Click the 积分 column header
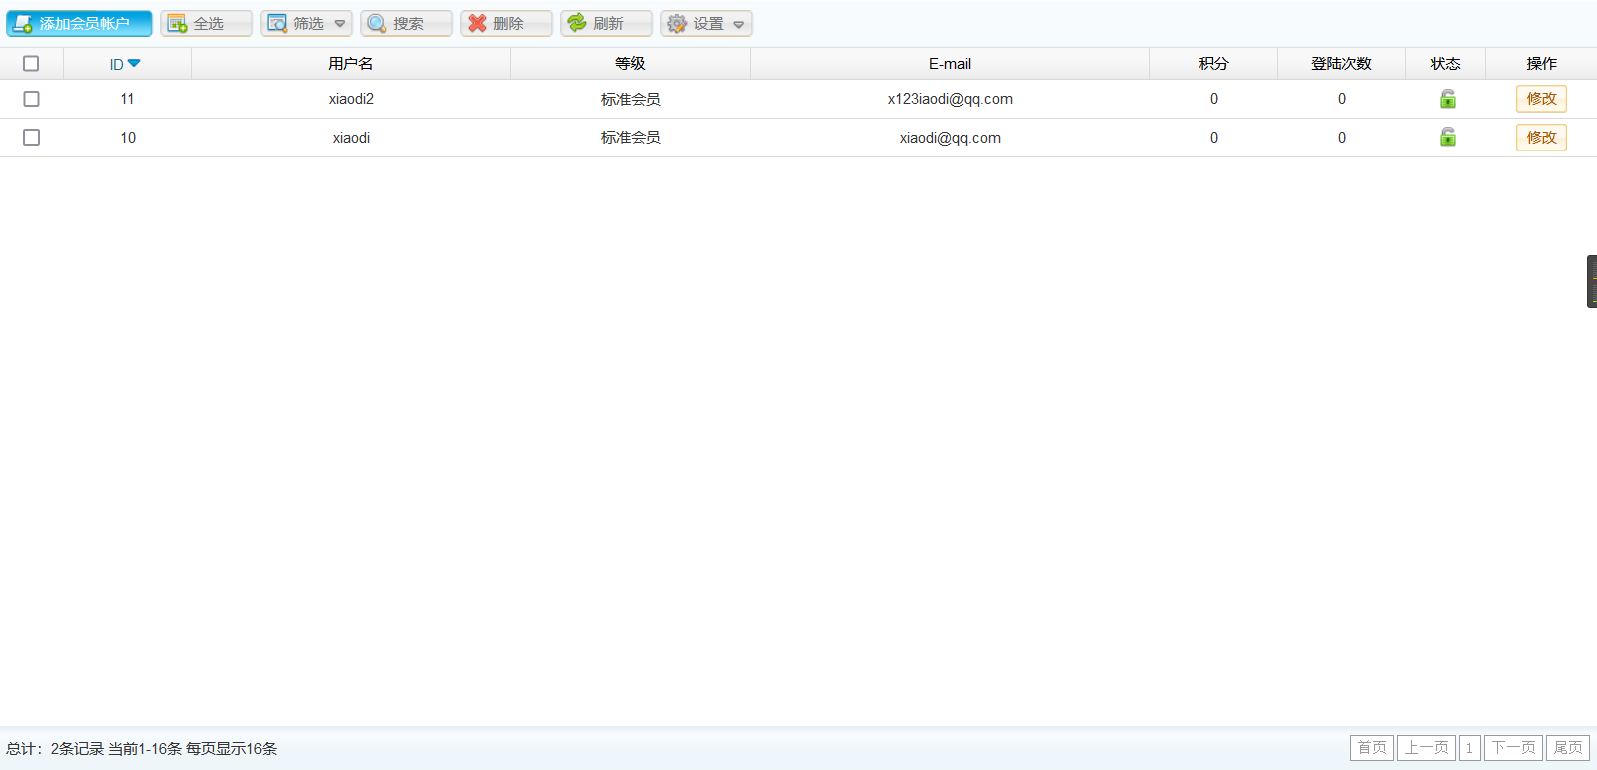 tap(1213, 63)
